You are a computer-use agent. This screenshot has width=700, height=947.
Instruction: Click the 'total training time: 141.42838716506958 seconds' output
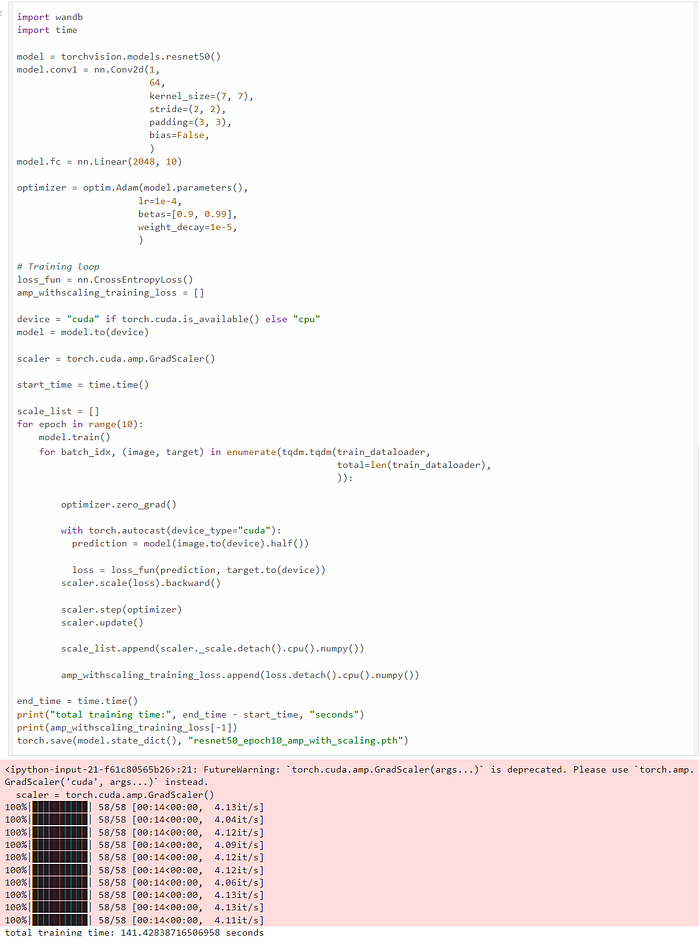[x=134, y=933]
